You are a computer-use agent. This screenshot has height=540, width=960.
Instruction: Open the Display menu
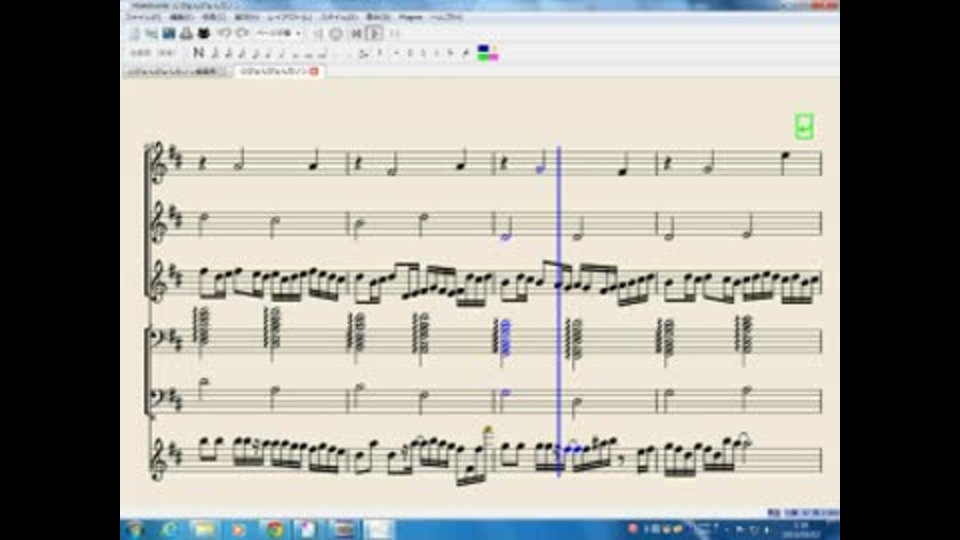pos(378,17)
